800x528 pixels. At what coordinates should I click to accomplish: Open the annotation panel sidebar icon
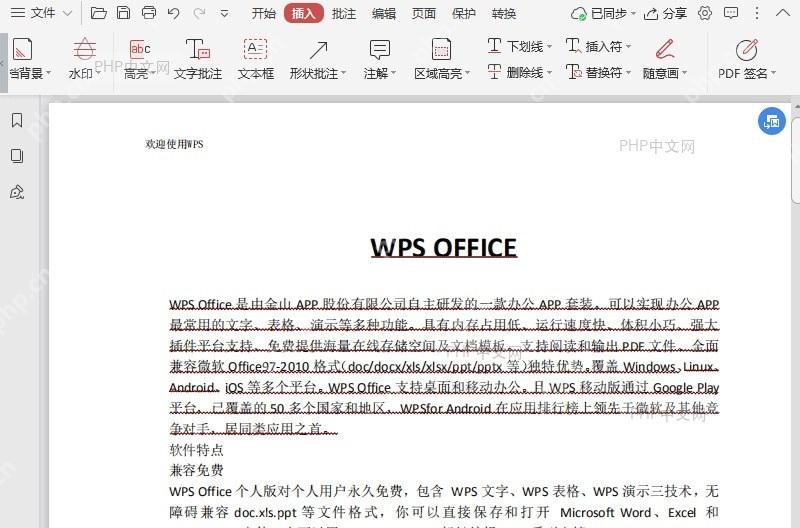[x=17, y=192]
